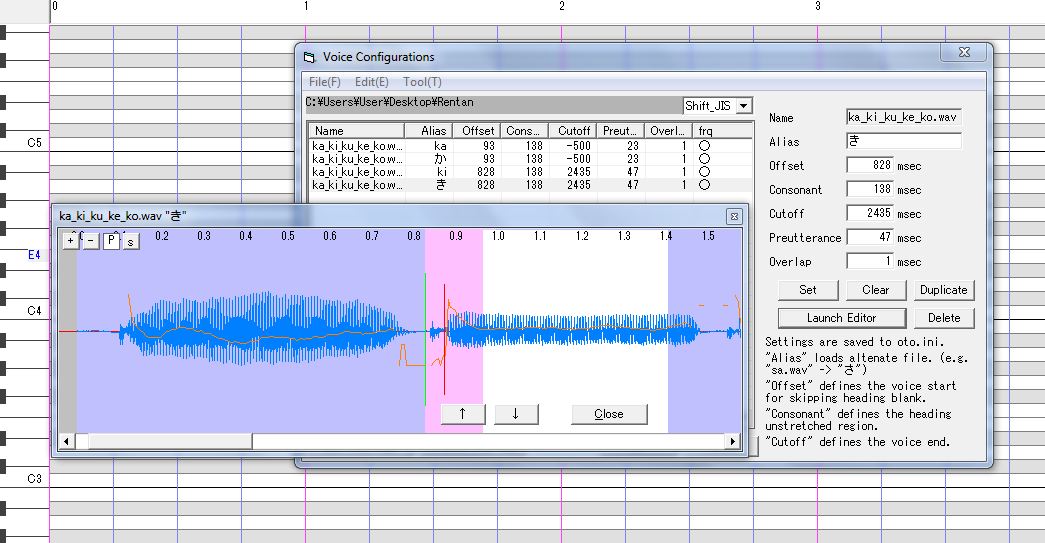Click the Clear button

click(x=875, y=290)
